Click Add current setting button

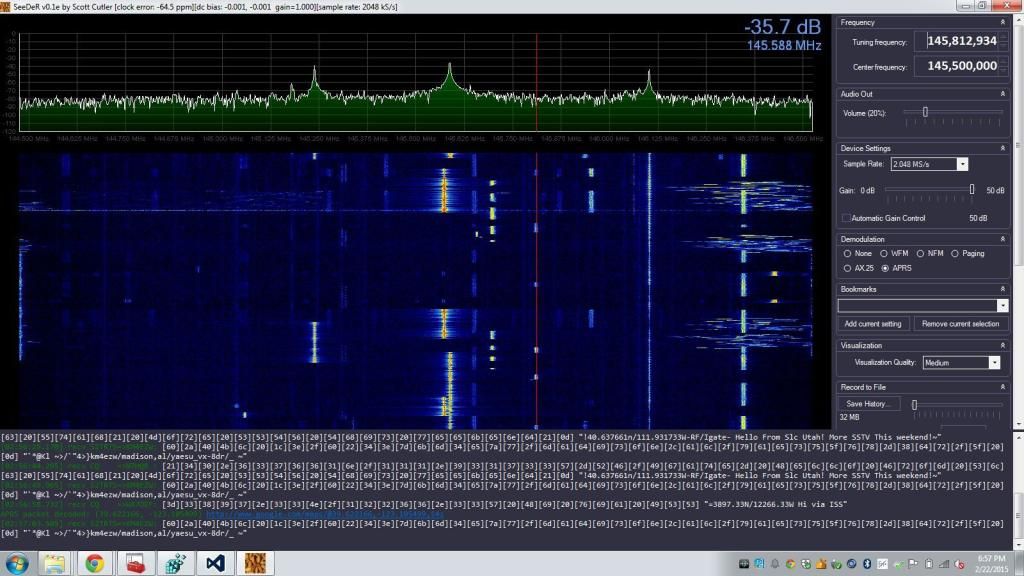pos(872,324)
